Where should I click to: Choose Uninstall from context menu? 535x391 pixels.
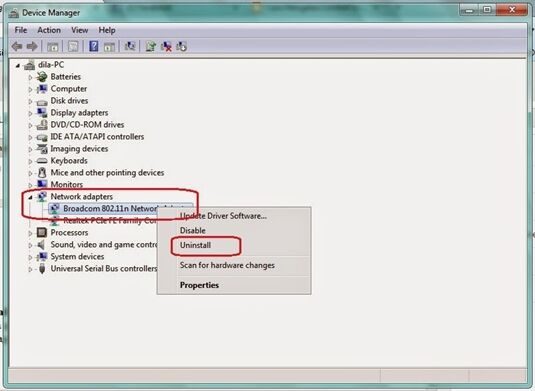pyautogui.click(x=196, y=245)
